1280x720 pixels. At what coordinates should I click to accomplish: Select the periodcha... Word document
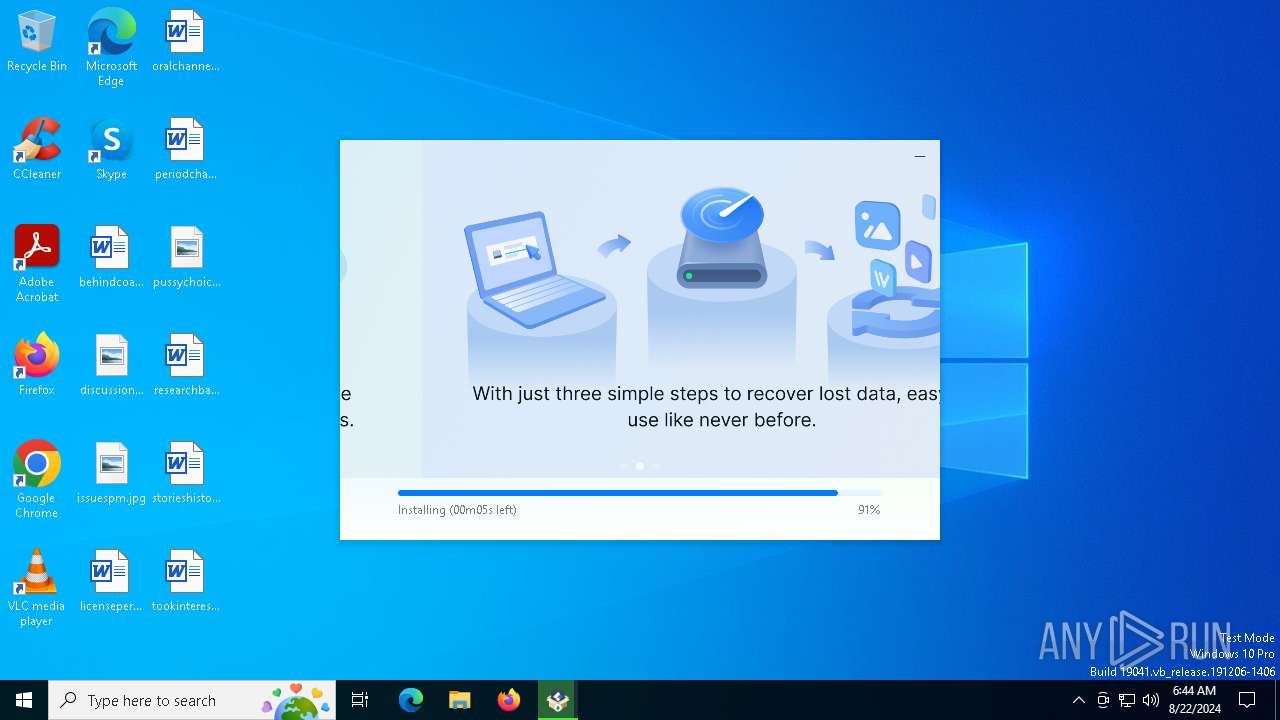[x=185, y=150]
